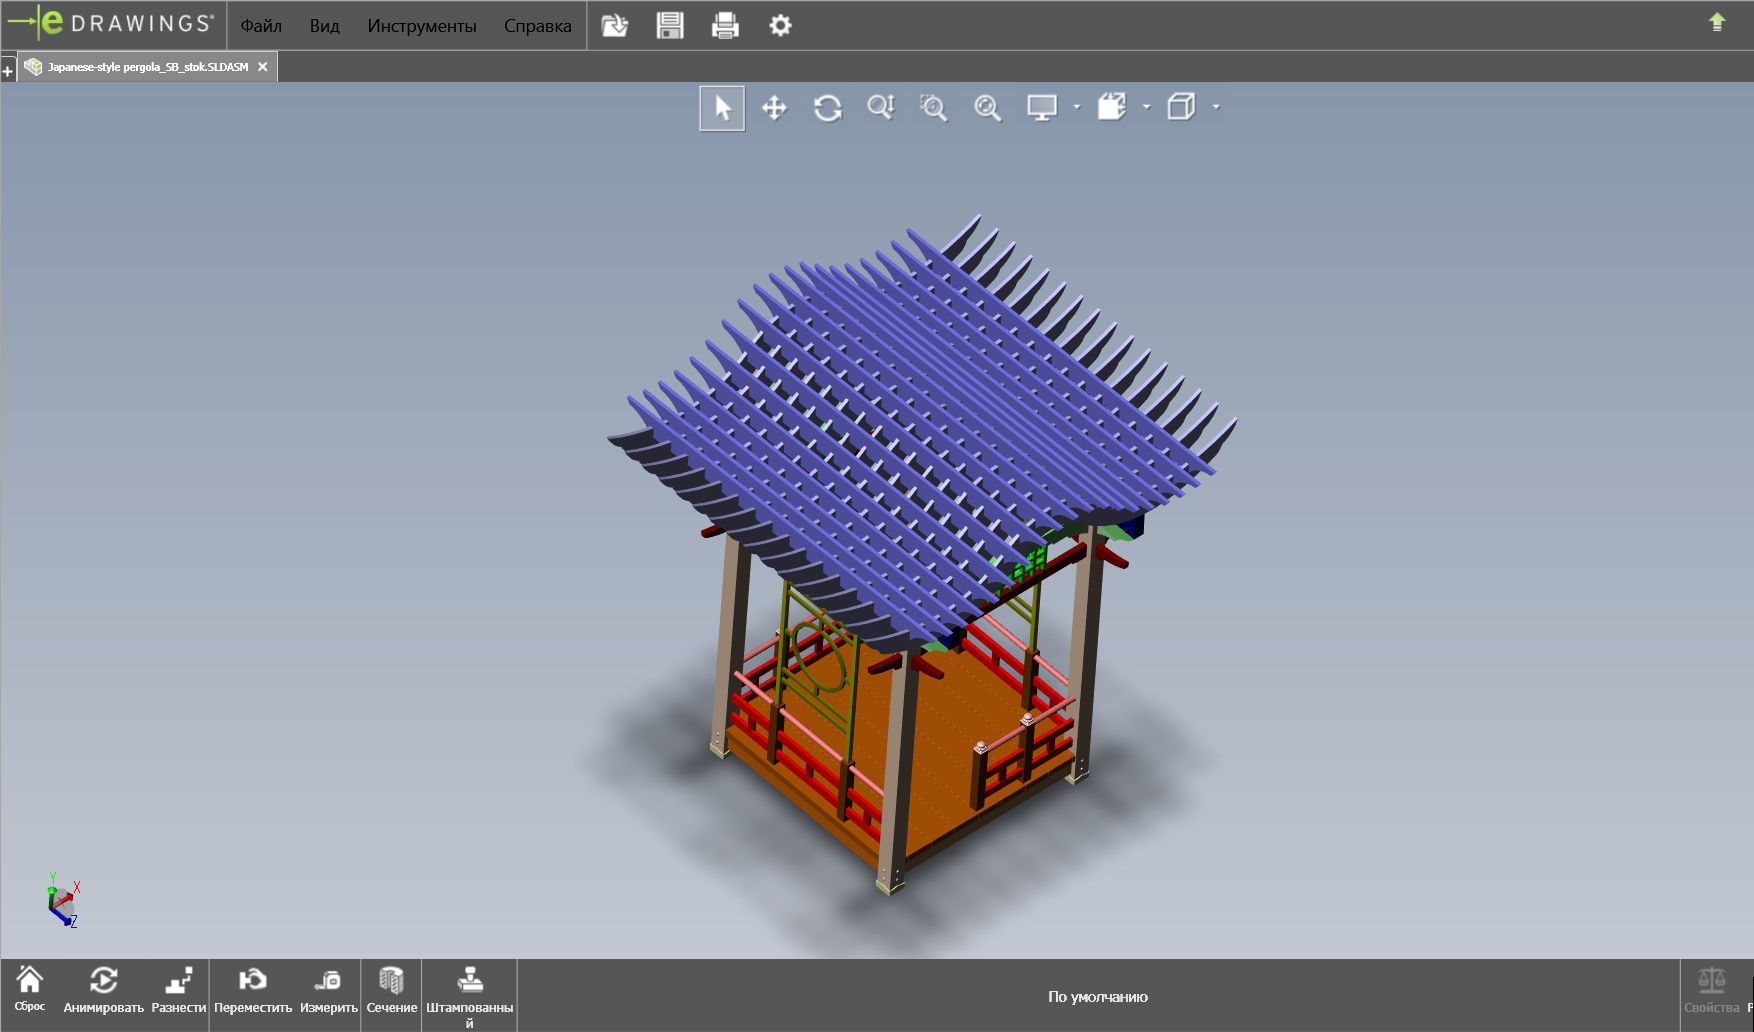The image size is (1754, 1032).
Task: Click the Print icon
Action: (725, 26)
